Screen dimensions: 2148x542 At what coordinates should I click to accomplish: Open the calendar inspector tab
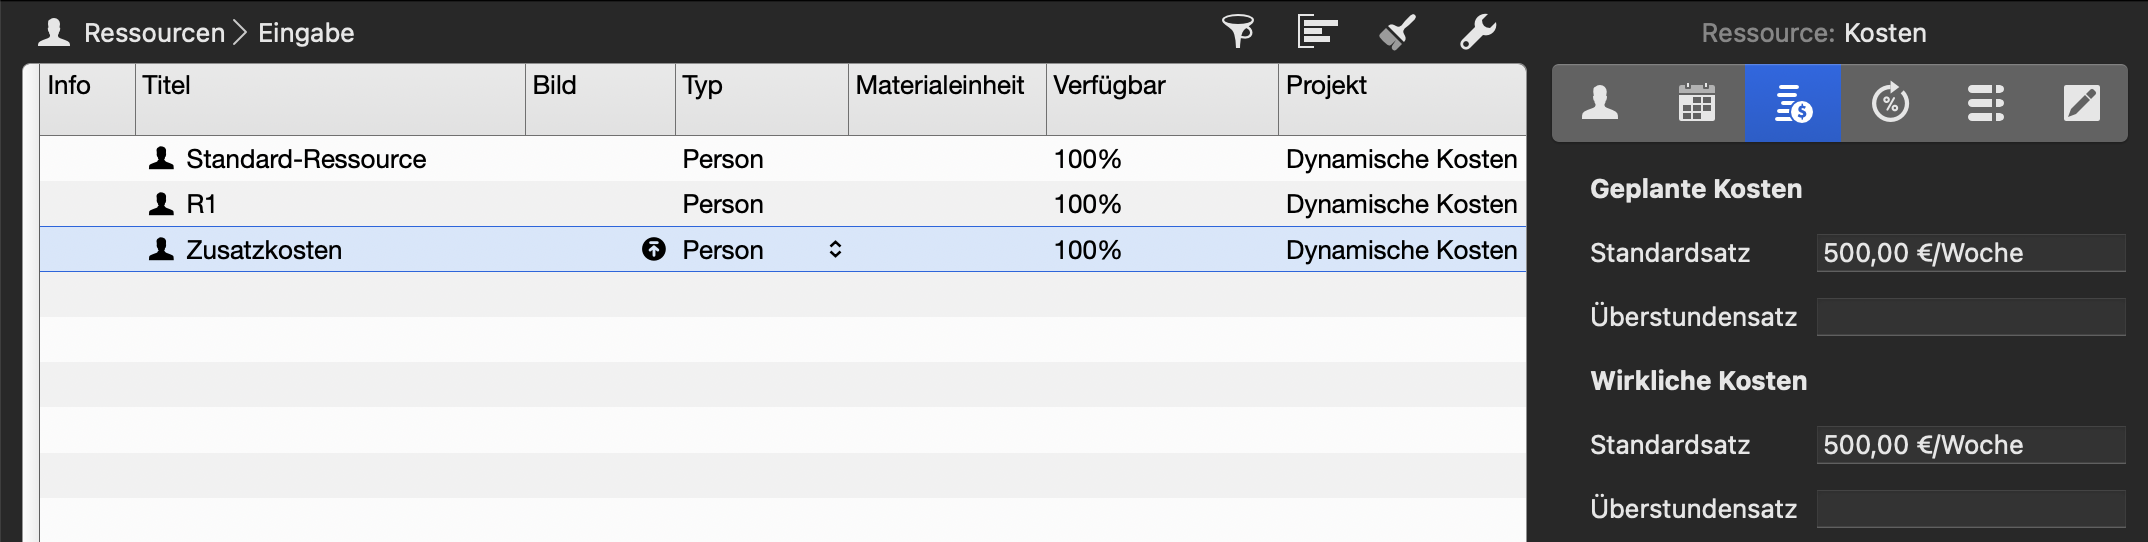click(1696, 103)
